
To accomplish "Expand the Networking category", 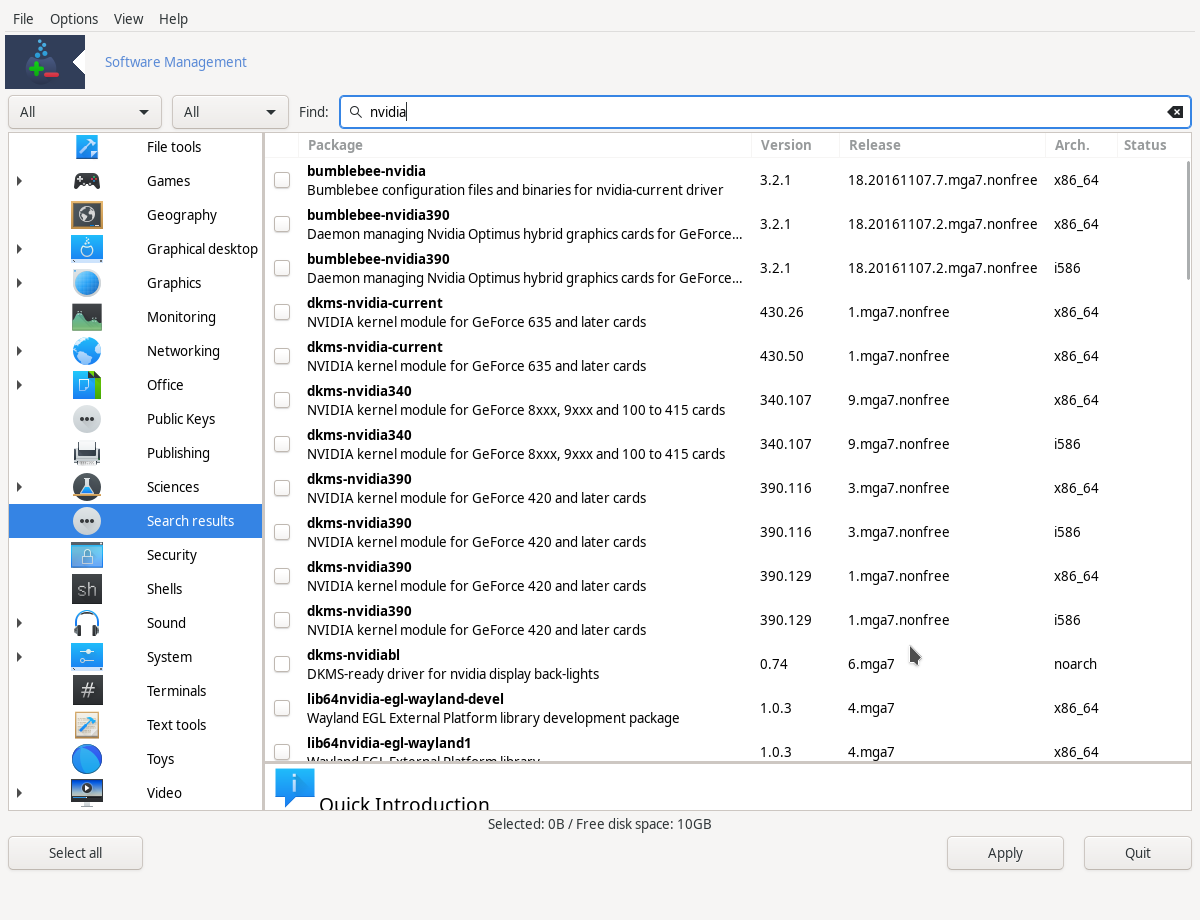I will tap(19, 351).
